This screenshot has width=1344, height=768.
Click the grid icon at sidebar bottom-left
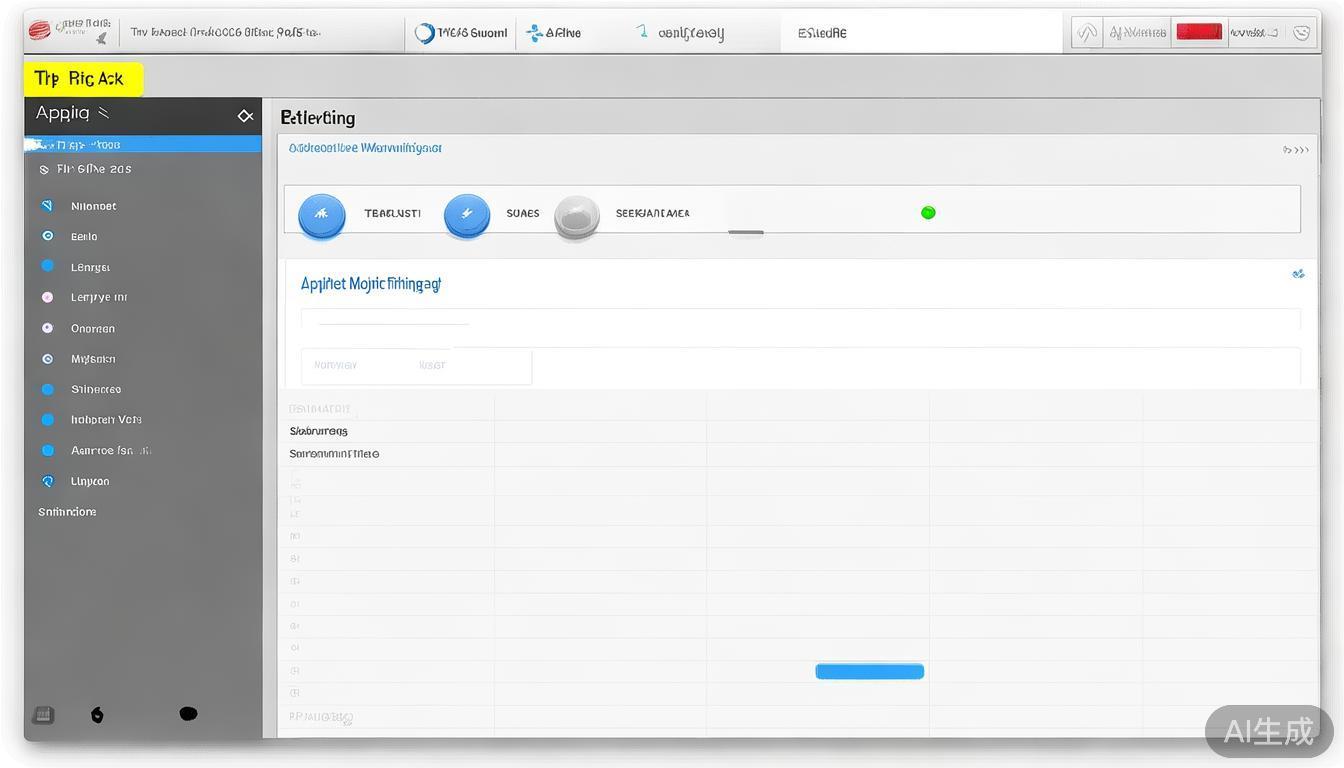click(x=43, y=715)
